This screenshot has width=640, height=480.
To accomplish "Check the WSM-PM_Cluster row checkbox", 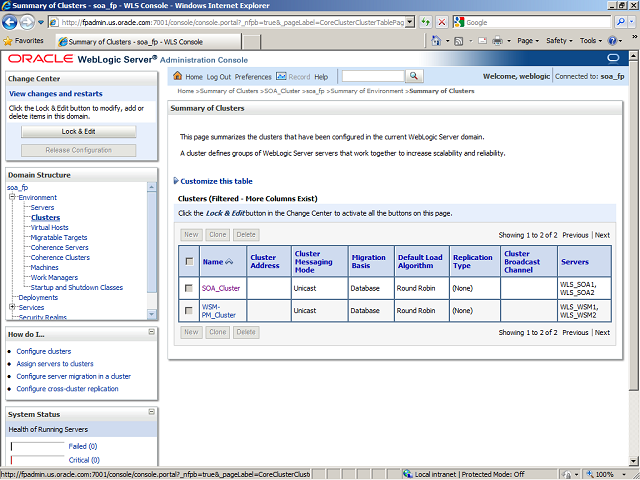I will tap(189, 311).
